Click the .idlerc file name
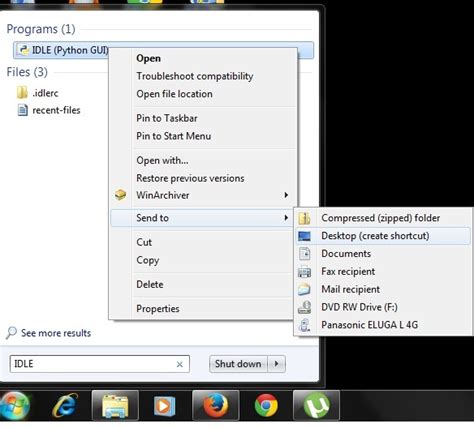Viewport: 474px width, 428px height. click(45, 93)
